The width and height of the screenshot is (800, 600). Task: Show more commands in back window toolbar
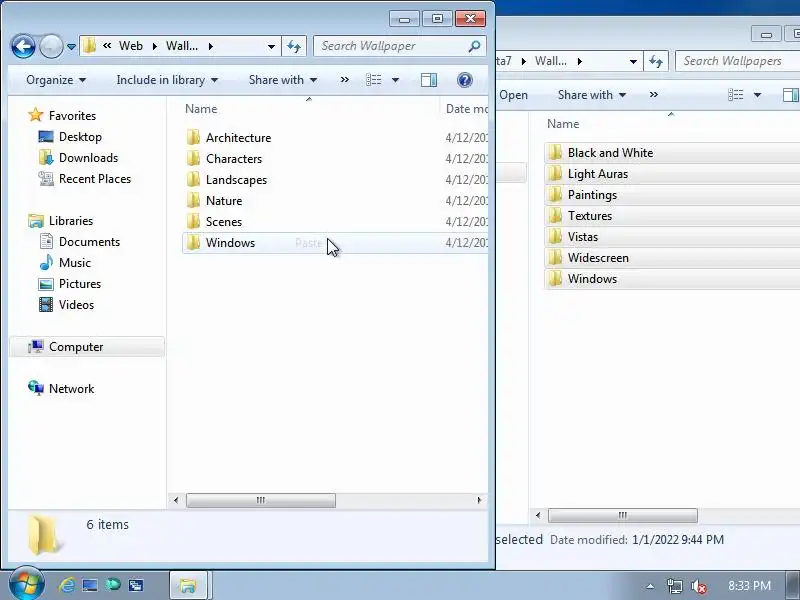pyautogui.click(x=654, y=95)
